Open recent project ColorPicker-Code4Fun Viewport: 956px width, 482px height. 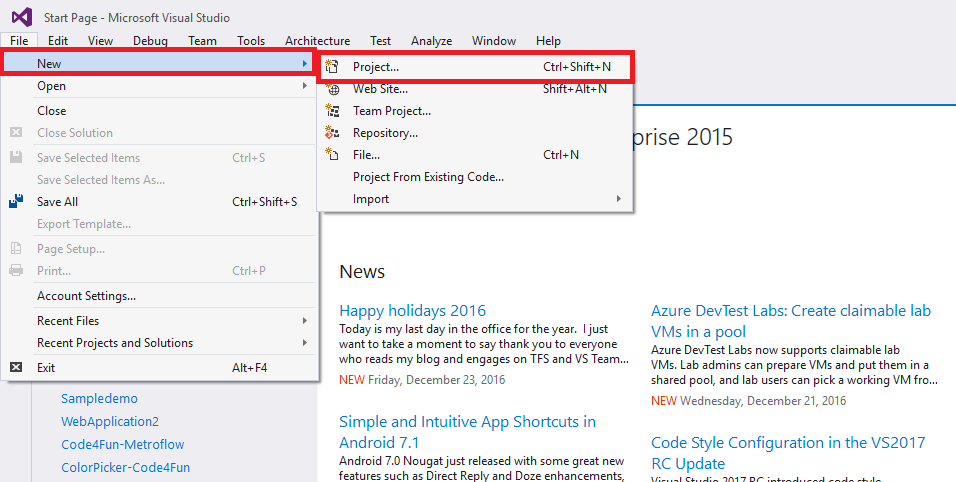click(126, 467)
